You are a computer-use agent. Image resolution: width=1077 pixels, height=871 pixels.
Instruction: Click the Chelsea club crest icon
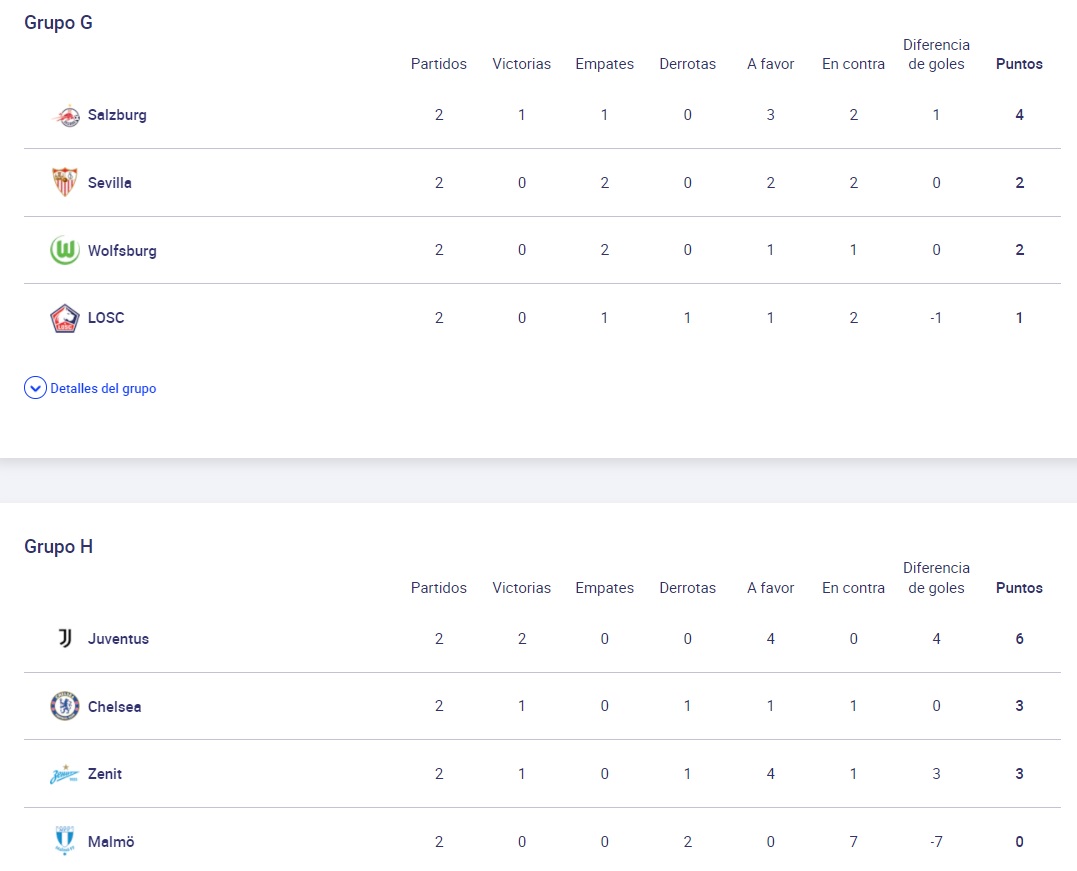(x=65, y=707)
